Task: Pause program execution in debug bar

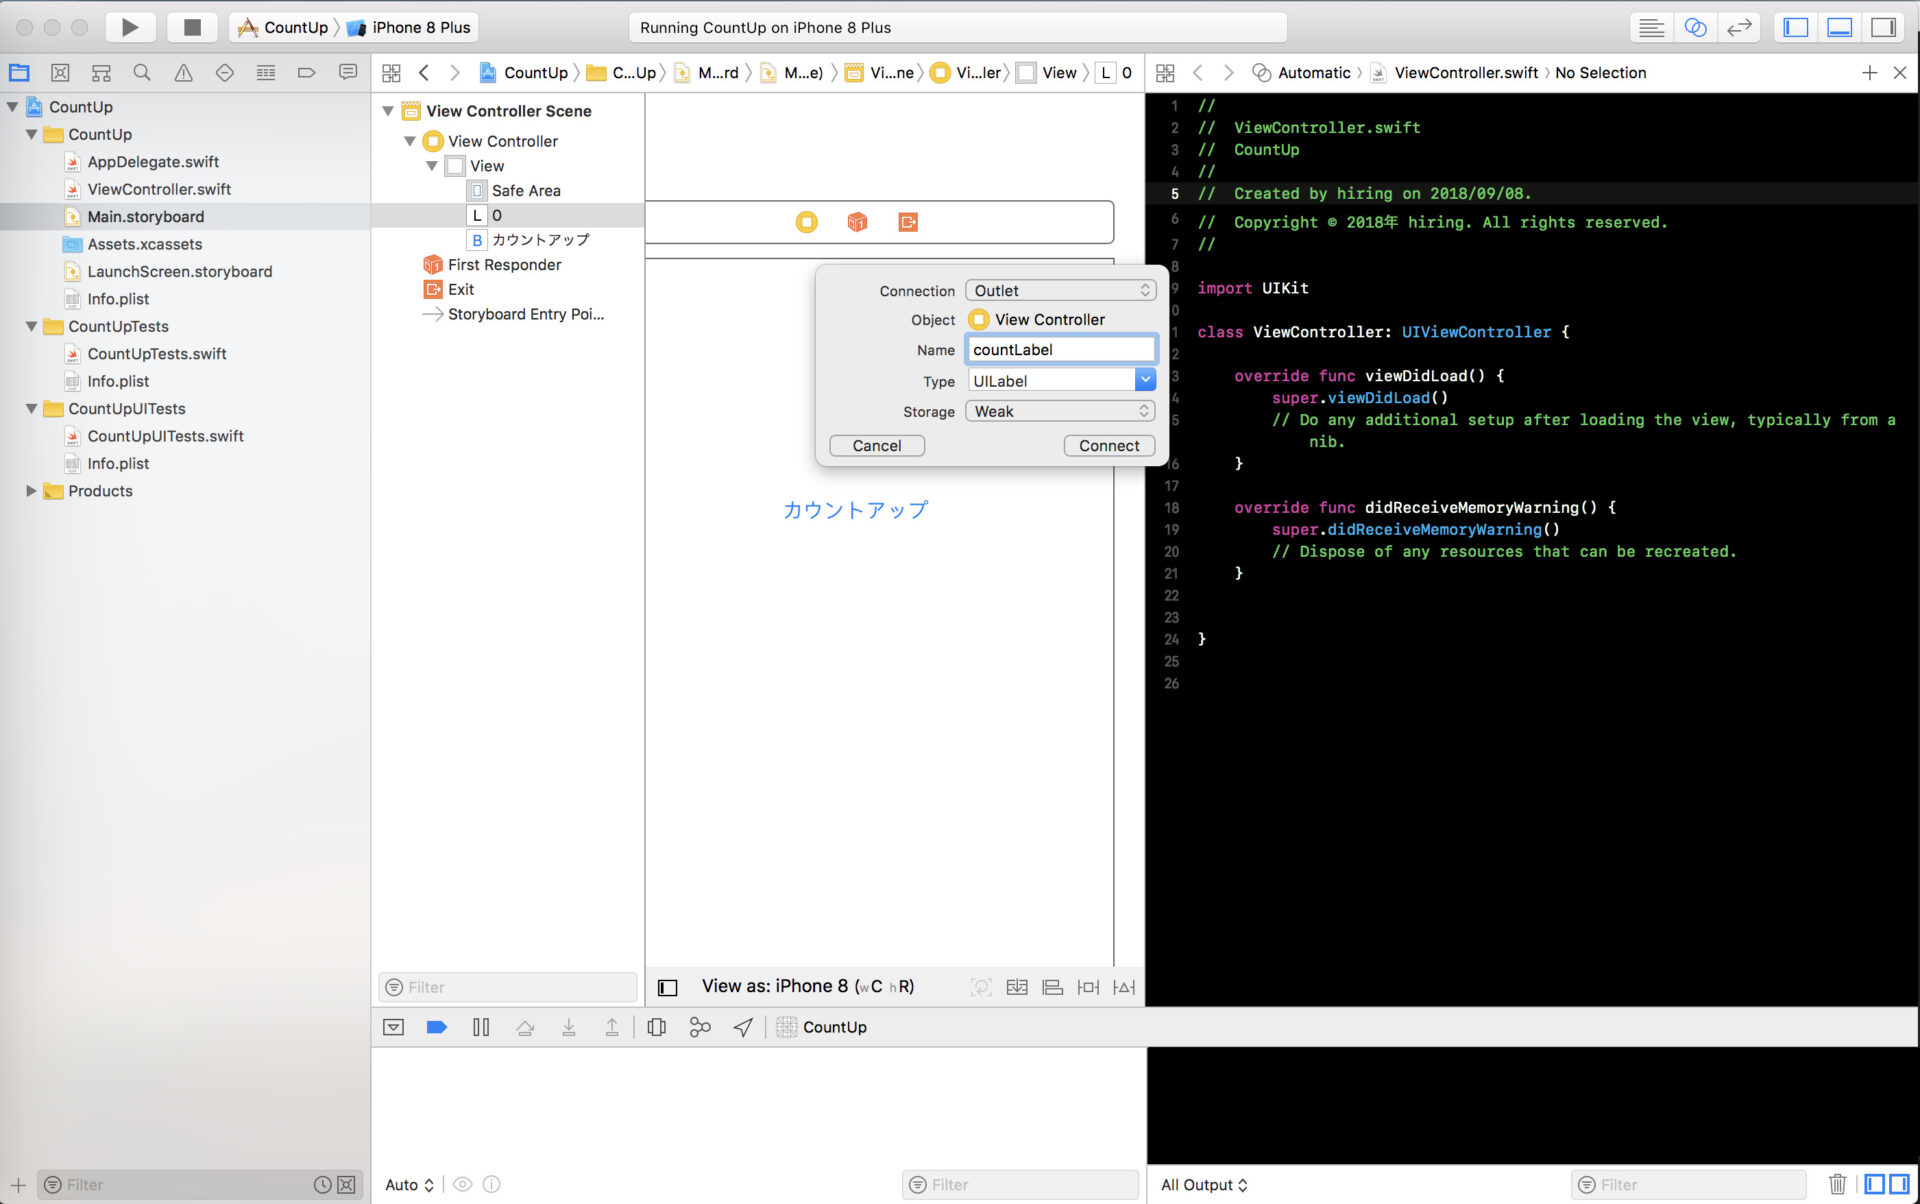Action: (481, 1027)
